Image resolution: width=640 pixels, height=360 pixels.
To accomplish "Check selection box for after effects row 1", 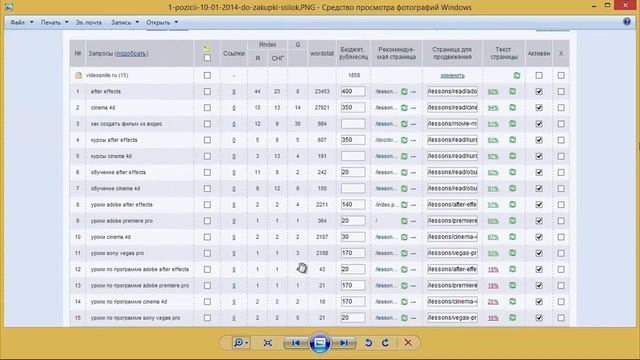I will (207, 92).
